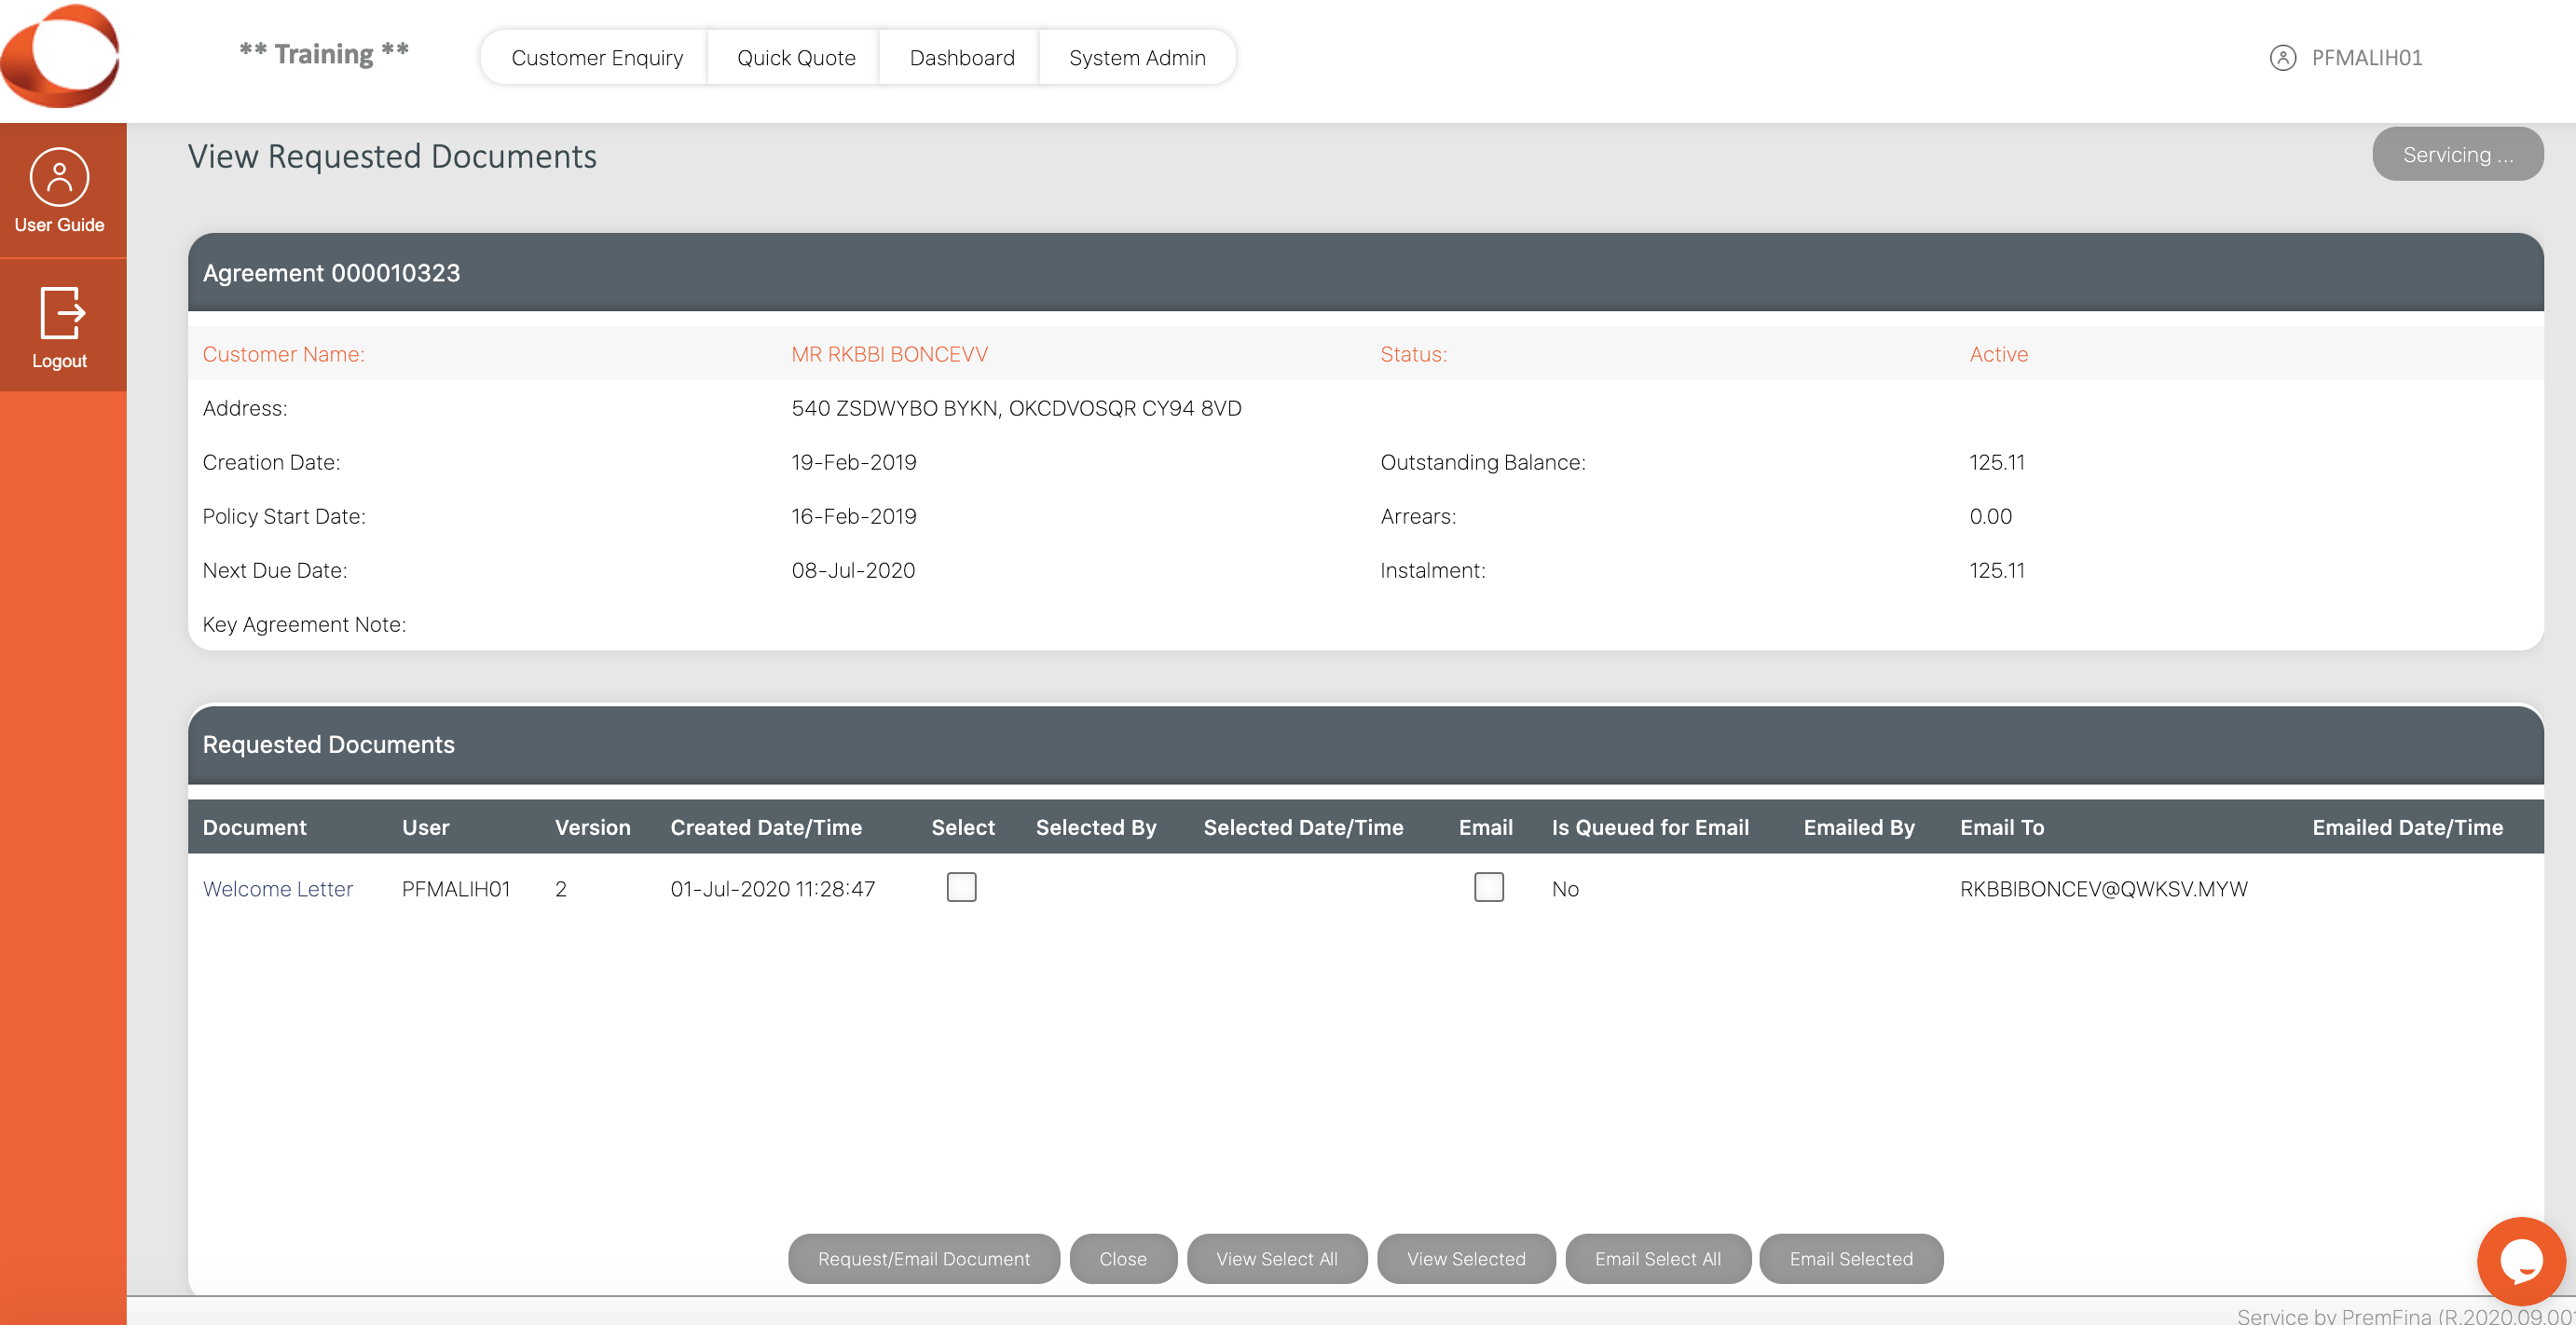Screen dimensions: 2576x1325
Task: Expand the Servicing ... dropdown
Action: pos(2457,154)
